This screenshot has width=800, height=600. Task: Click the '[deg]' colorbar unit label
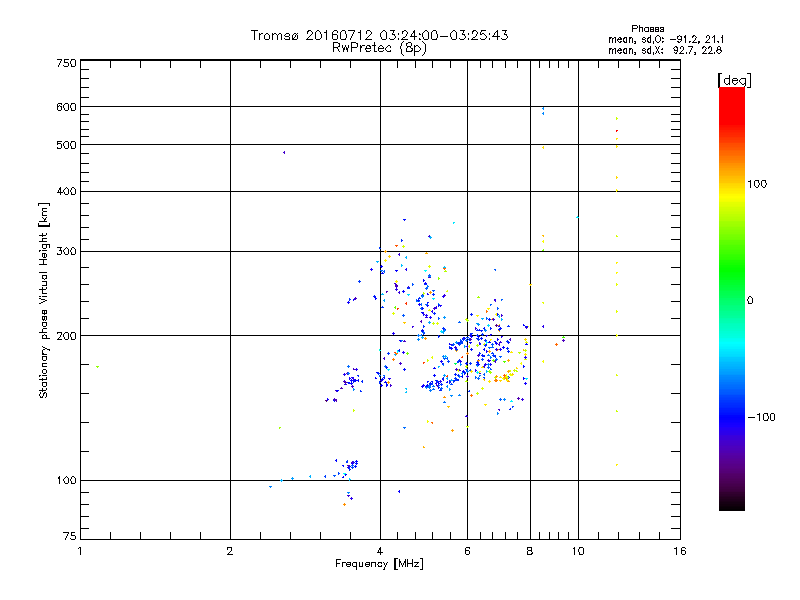[x=734, y=80]
